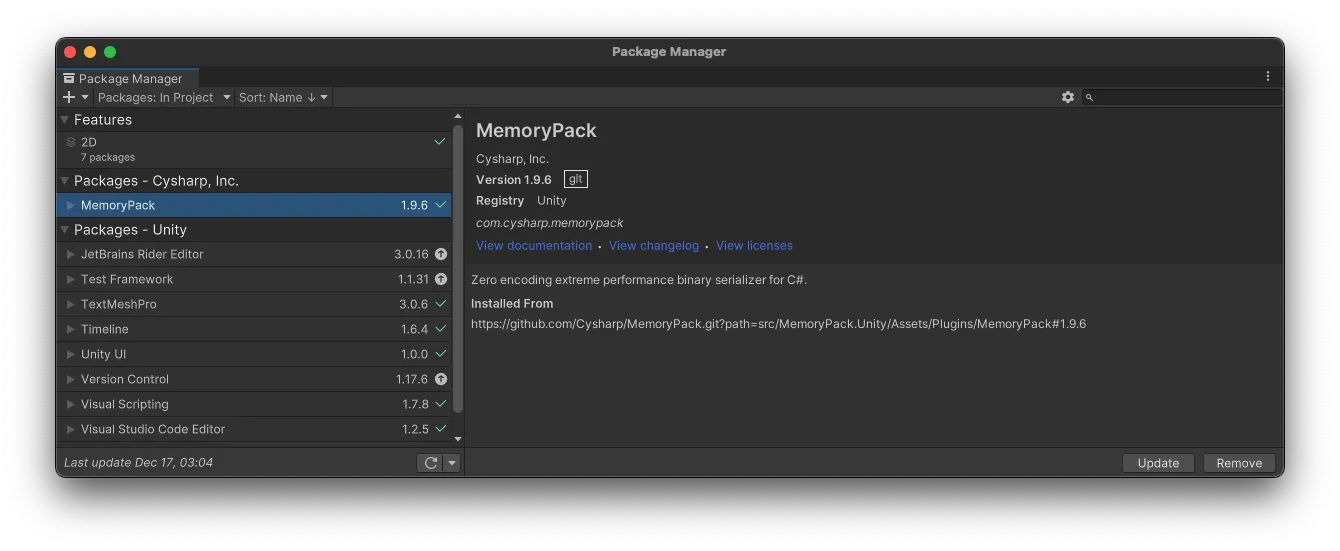Screen dimensions: 1340x551
Task: Expand the MemoryPack package versions
Action: [x=71, y=205]
